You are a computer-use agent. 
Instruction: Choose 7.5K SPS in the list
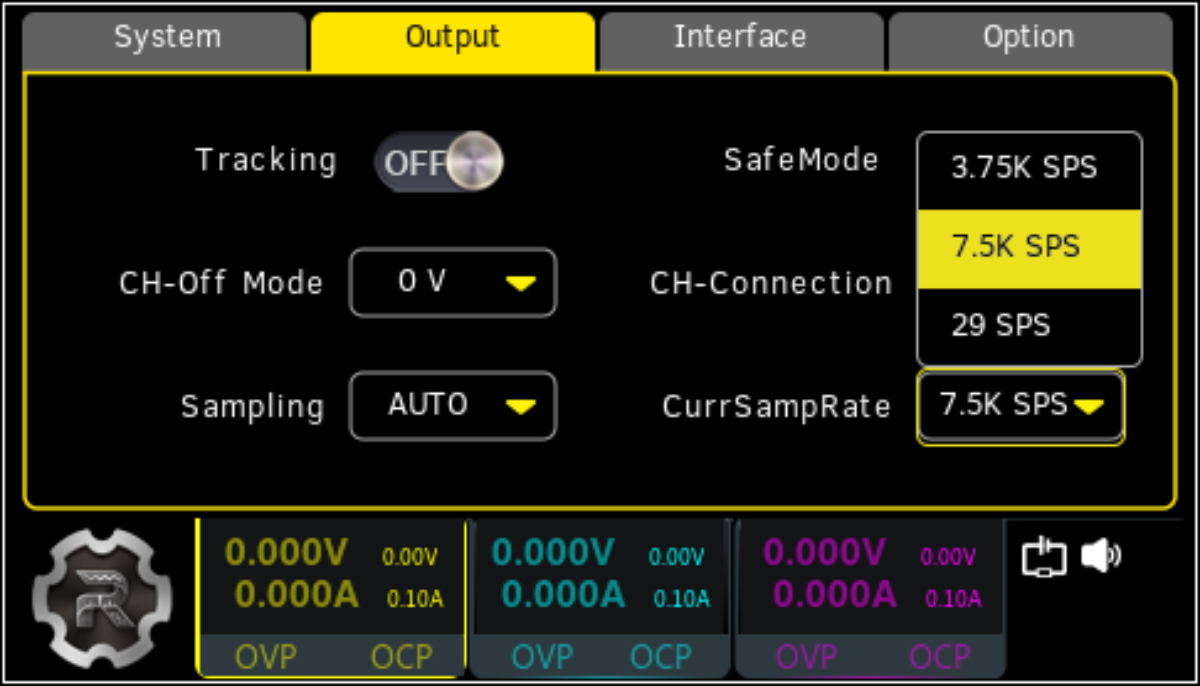click(1029, 248)
